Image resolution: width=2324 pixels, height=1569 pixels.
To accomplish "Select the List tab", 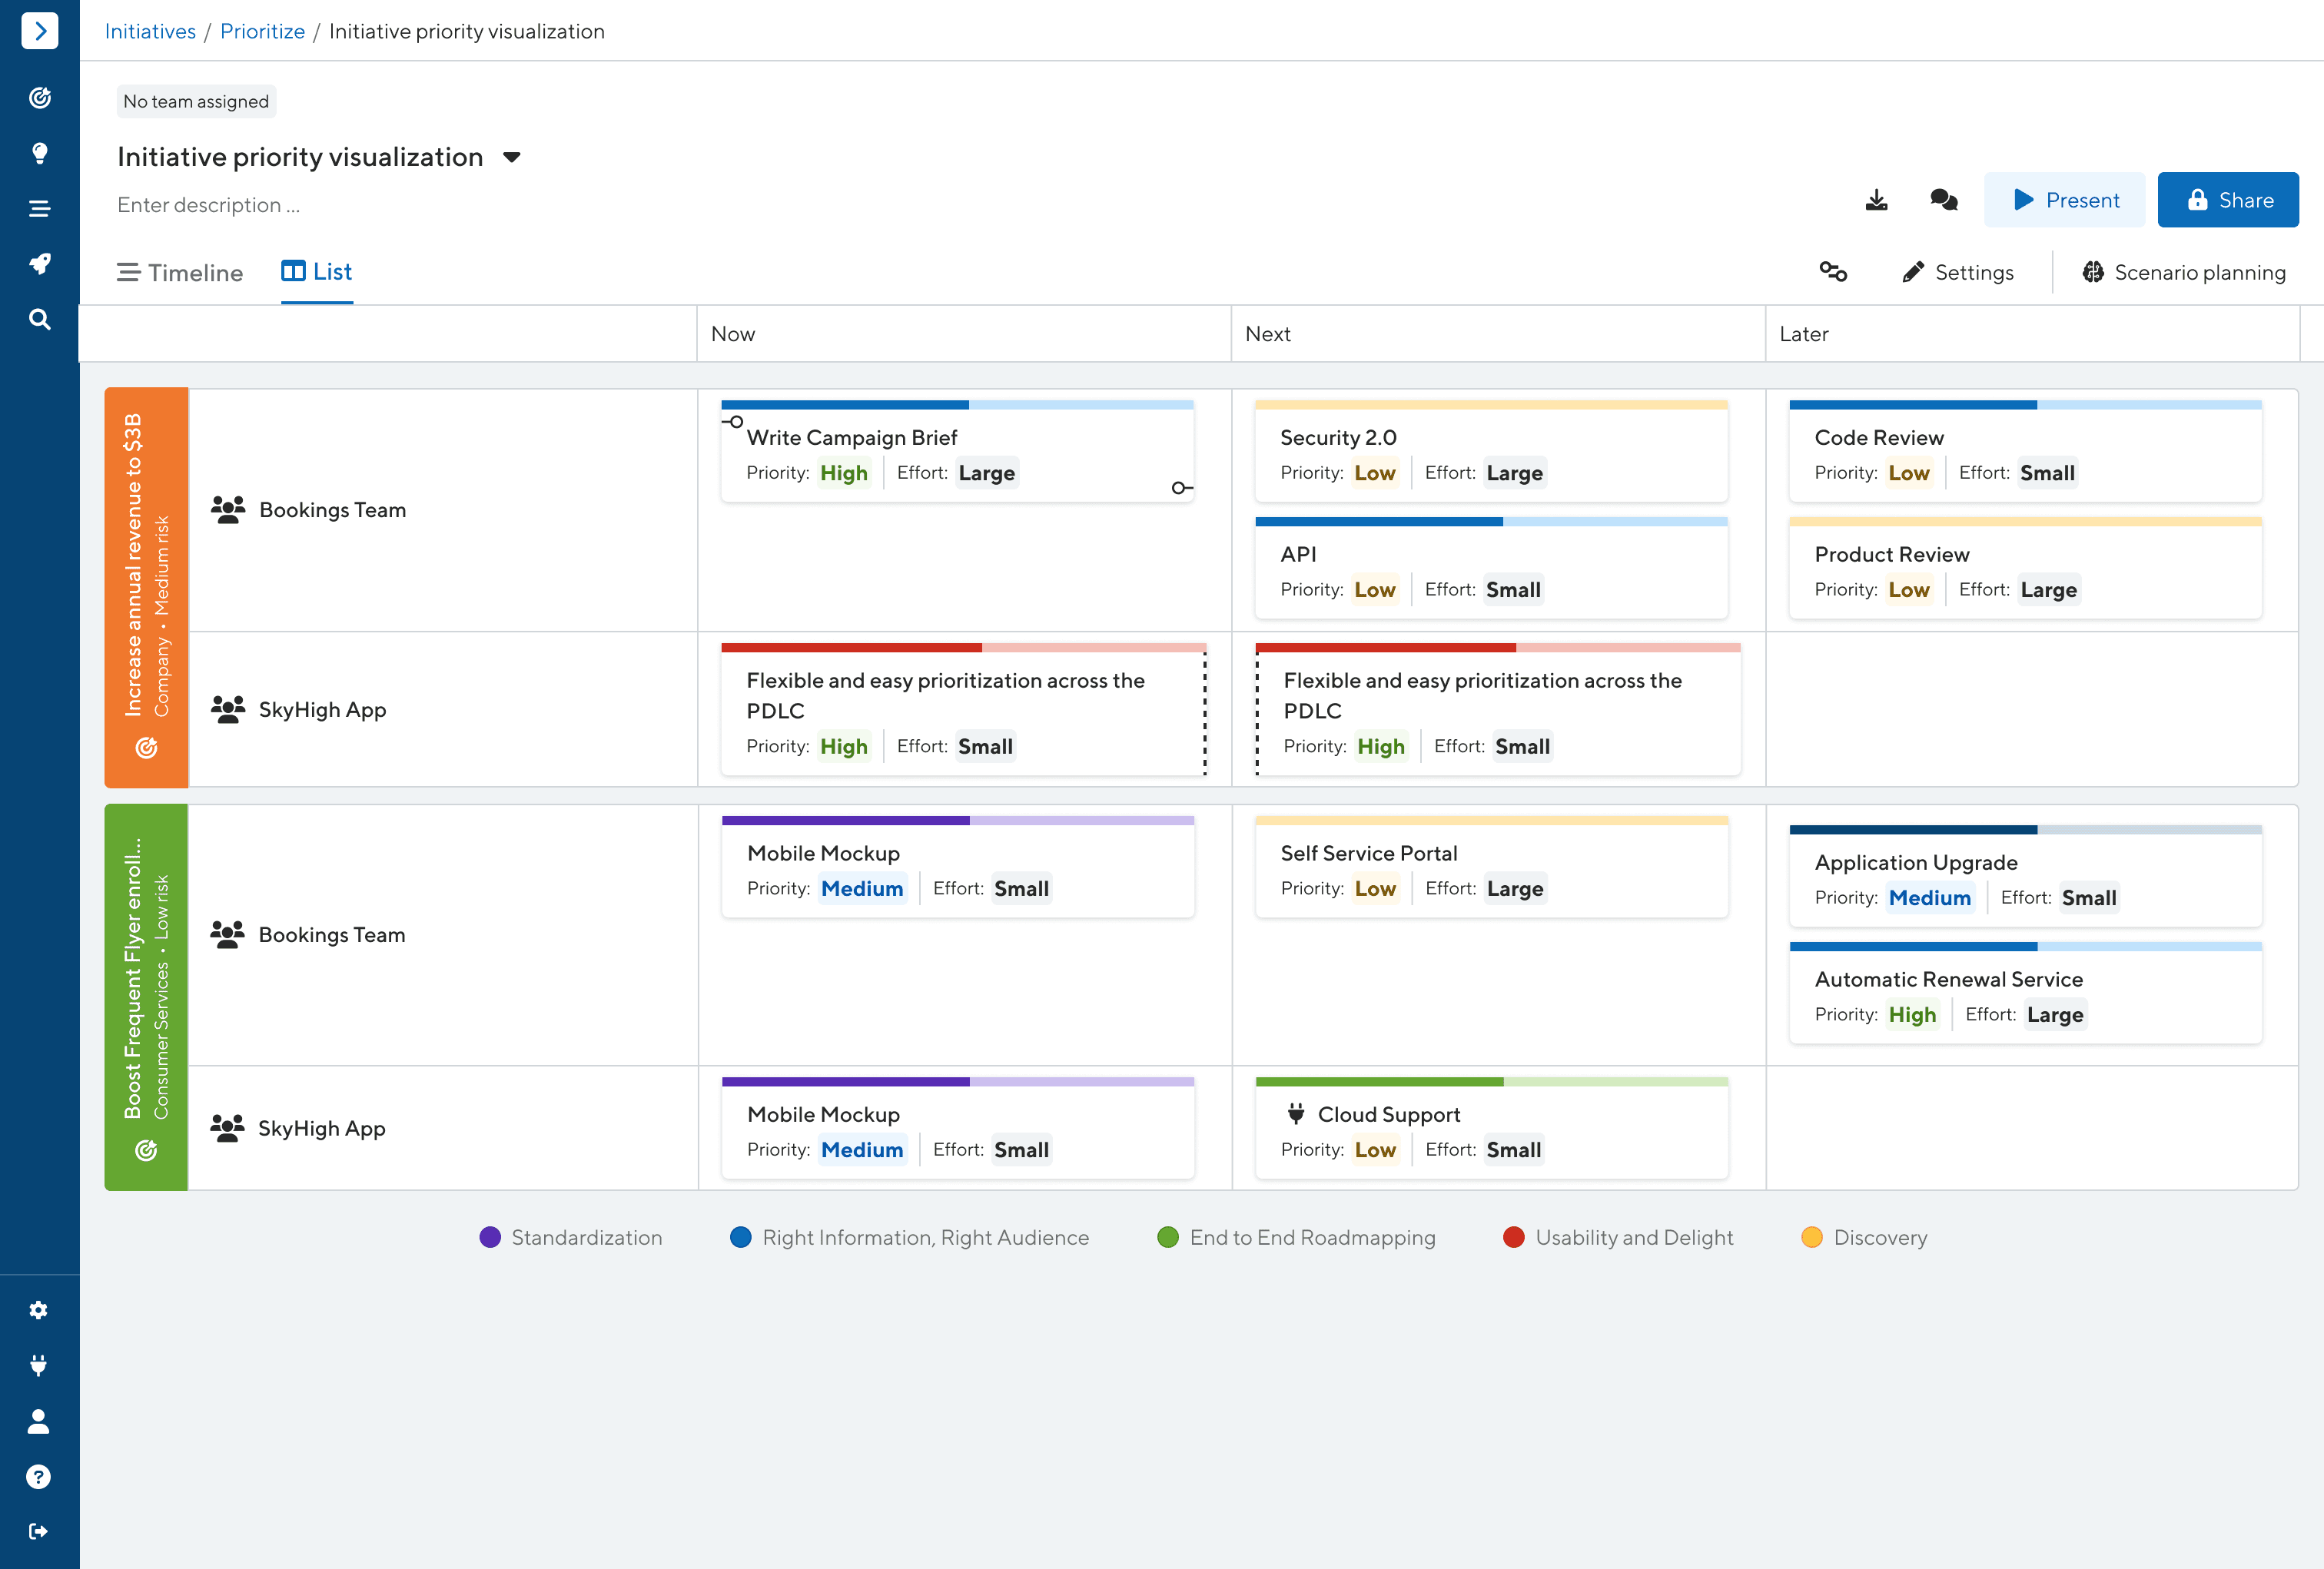I will tap(317, 272).
